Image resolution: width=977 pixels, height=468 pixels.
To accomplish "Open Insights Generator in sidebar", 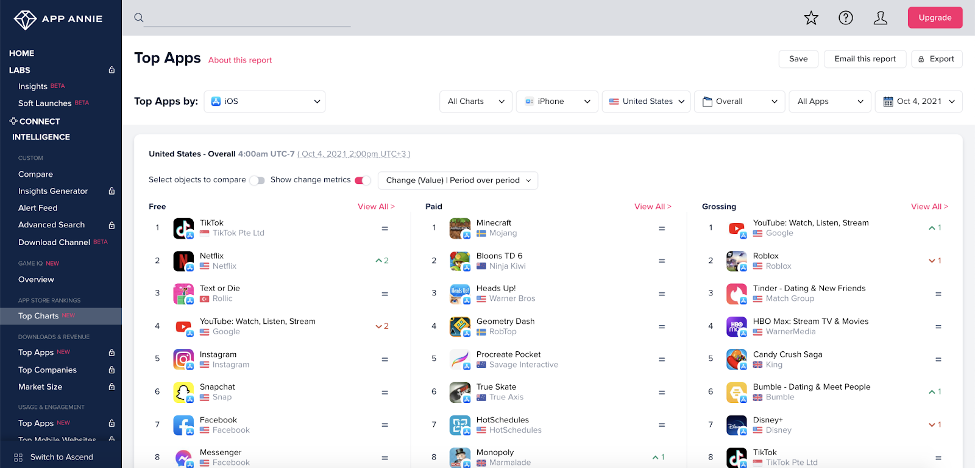I will point(53,191).
